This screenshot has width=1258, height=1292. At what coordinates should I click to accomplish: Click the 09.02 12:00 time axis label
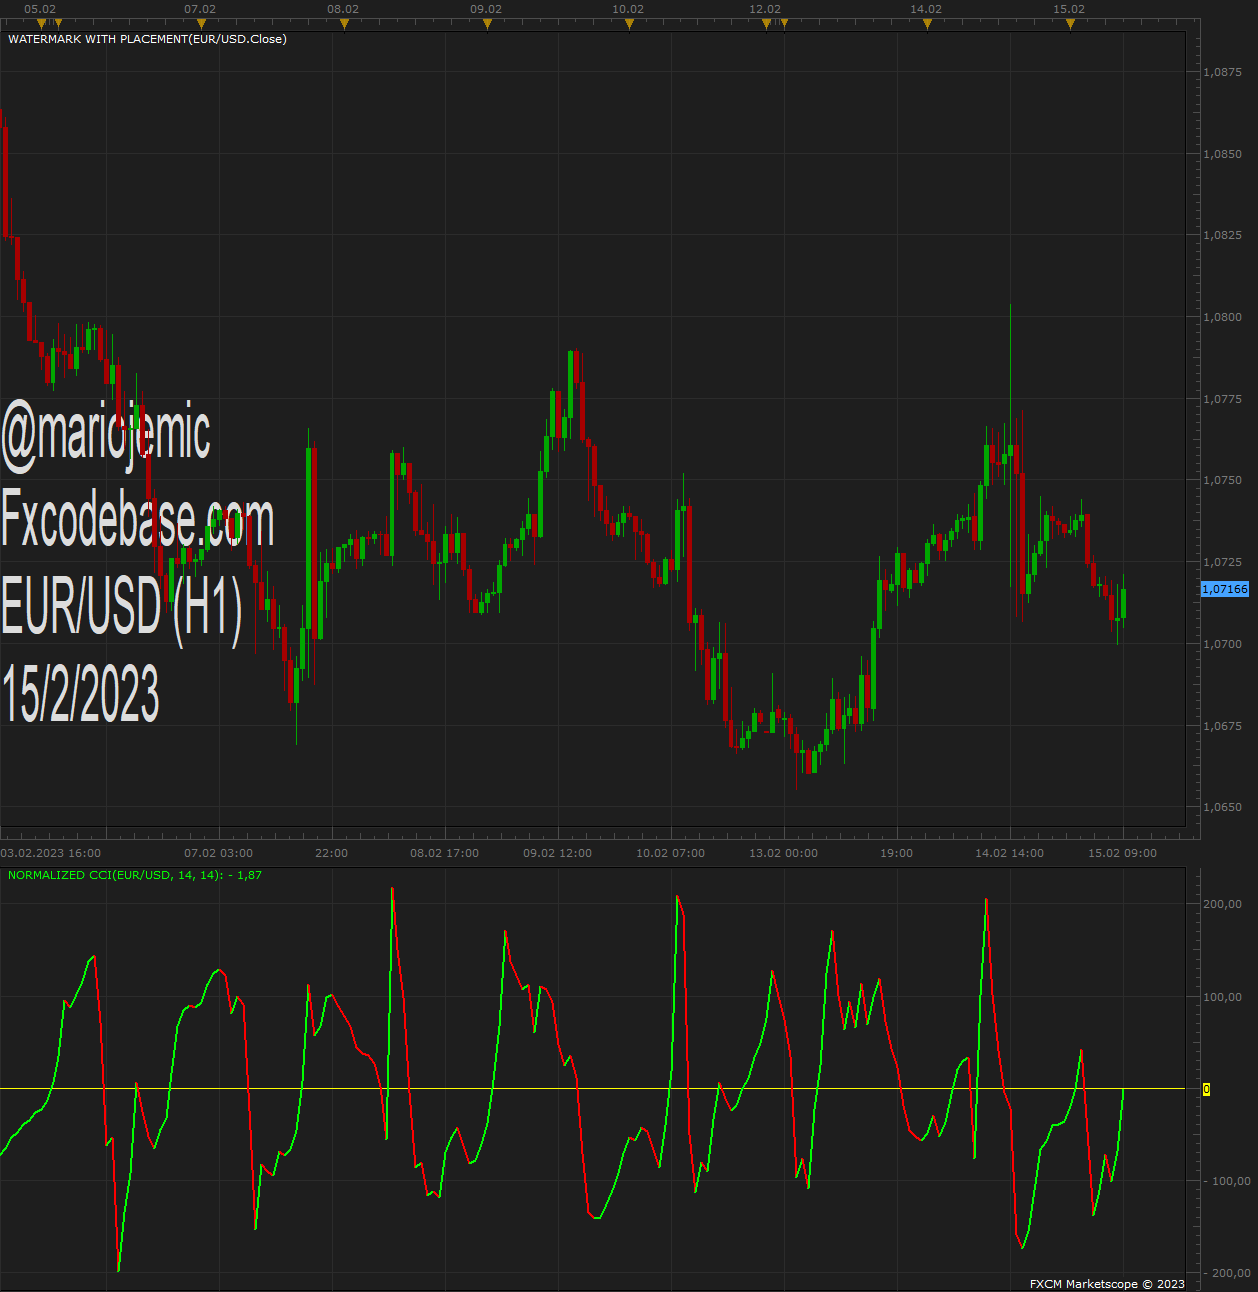click(557, 853)
